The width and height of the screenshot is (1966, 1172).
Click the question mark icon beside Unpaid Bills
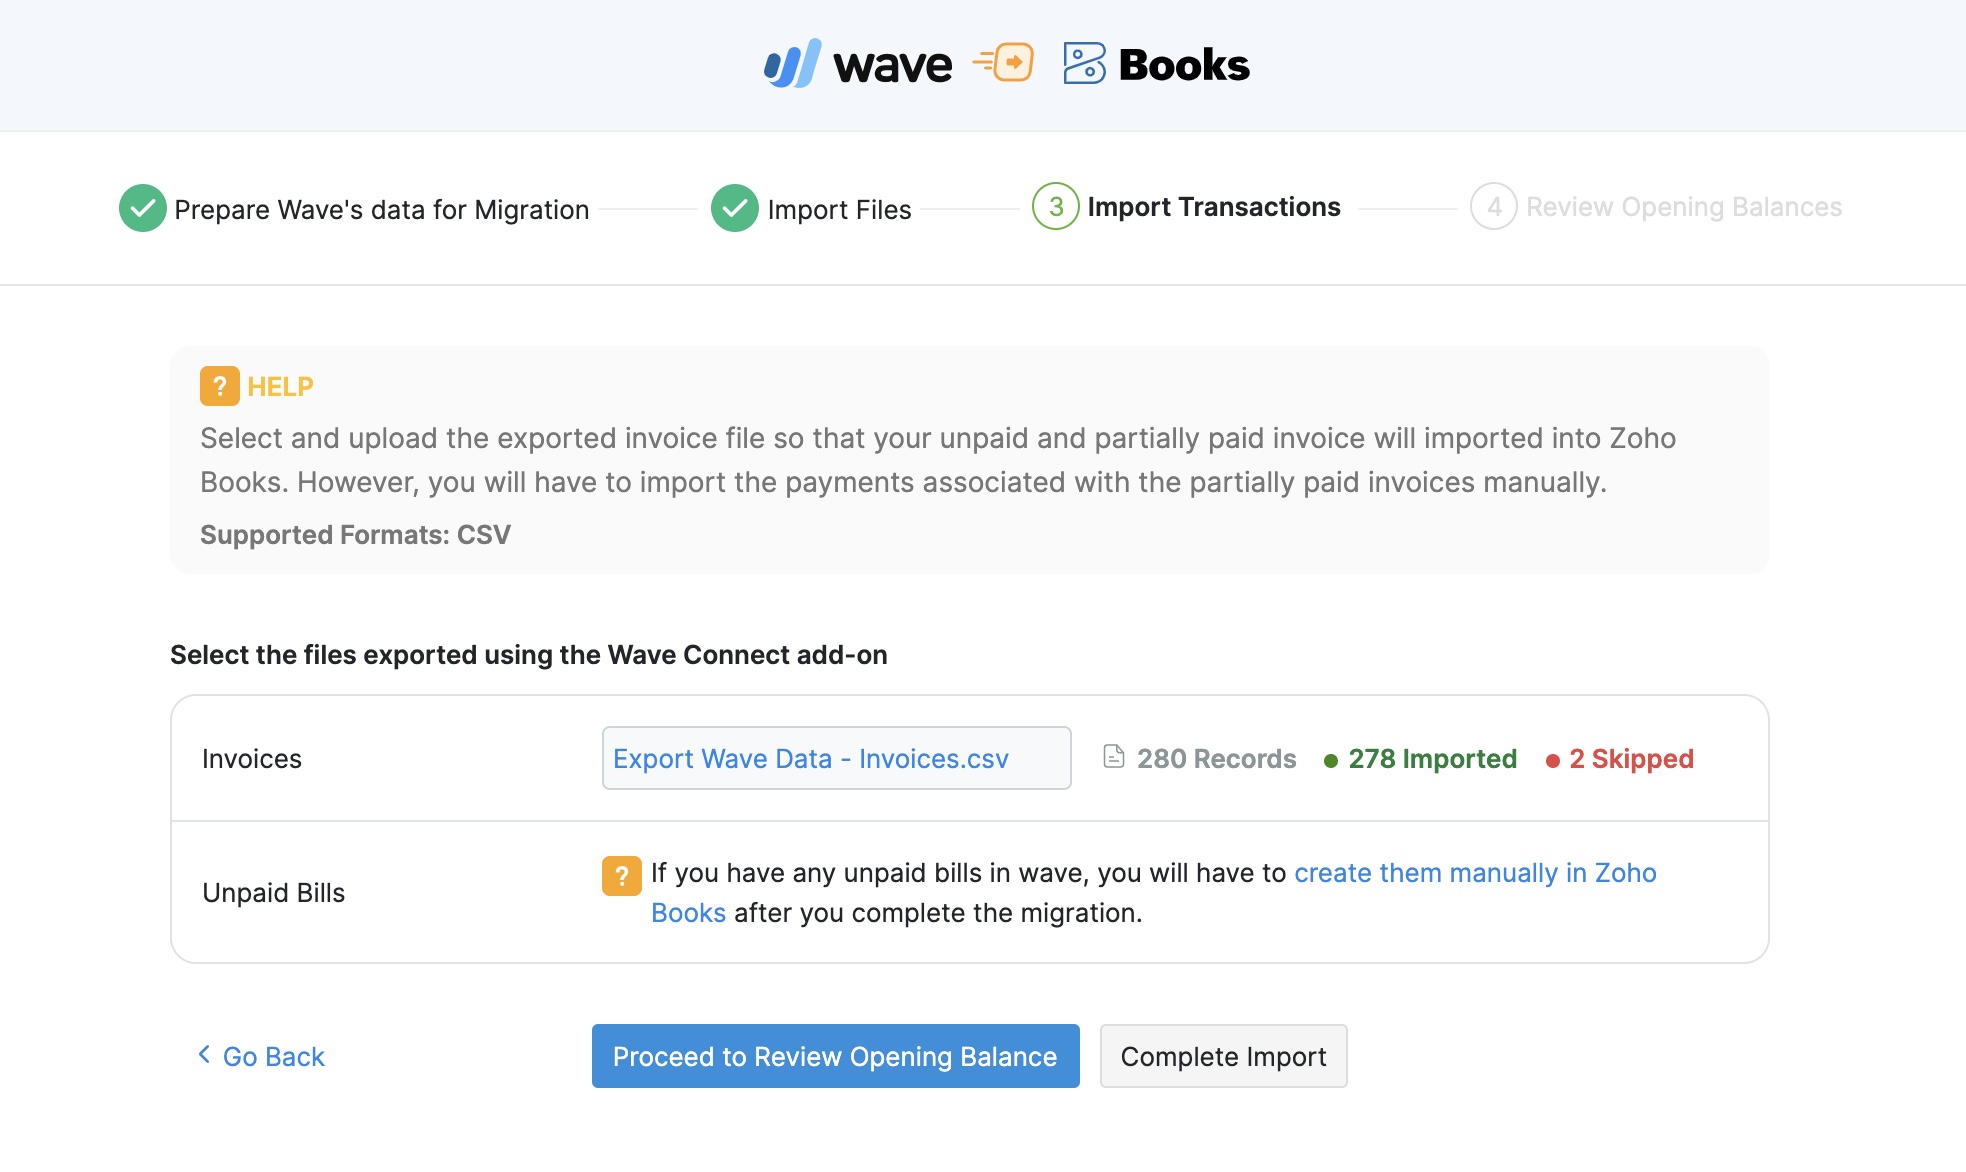(x=621, y=874)
